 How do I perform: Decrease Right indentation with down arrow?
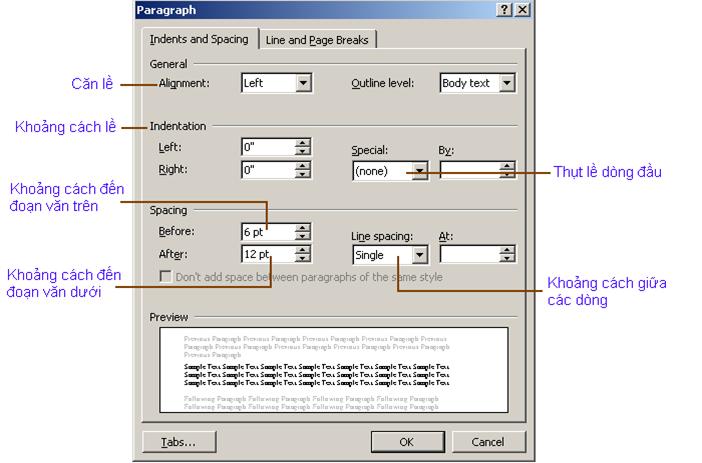(x=303, y=174)
